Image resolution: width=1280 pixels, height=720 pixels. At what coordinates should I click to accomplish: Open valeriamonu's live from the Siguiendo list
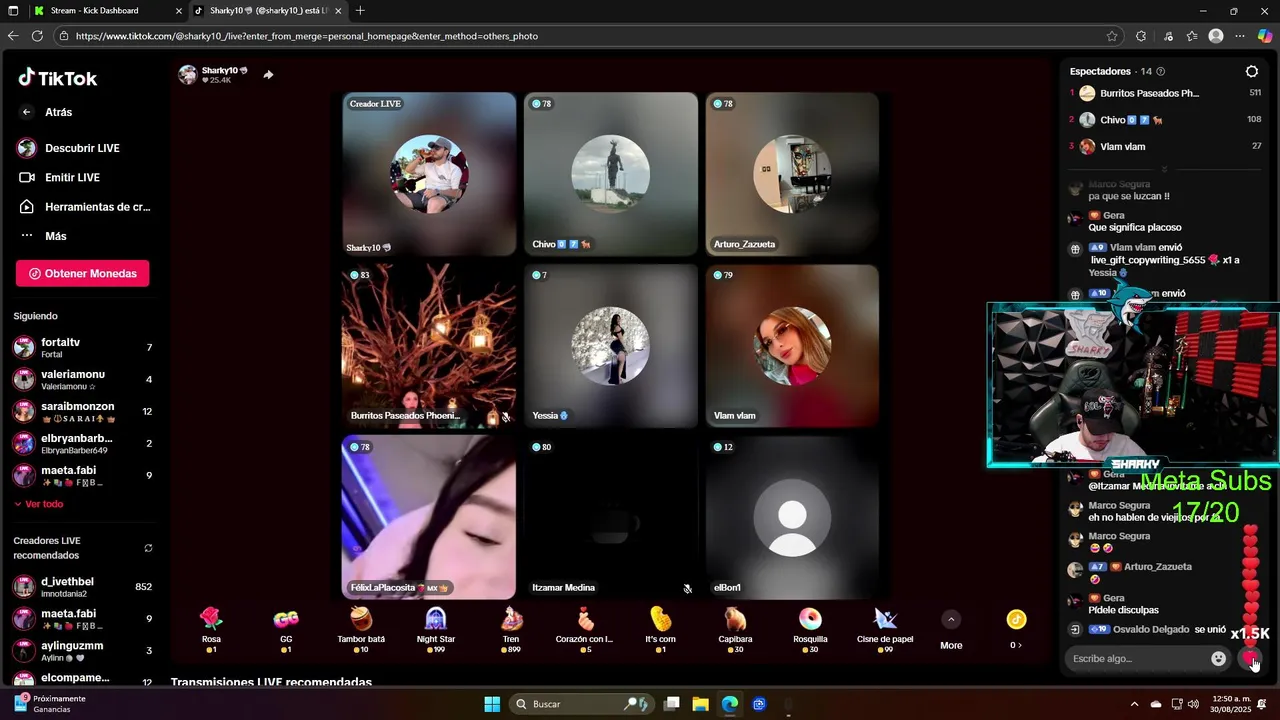click(82, 379)
